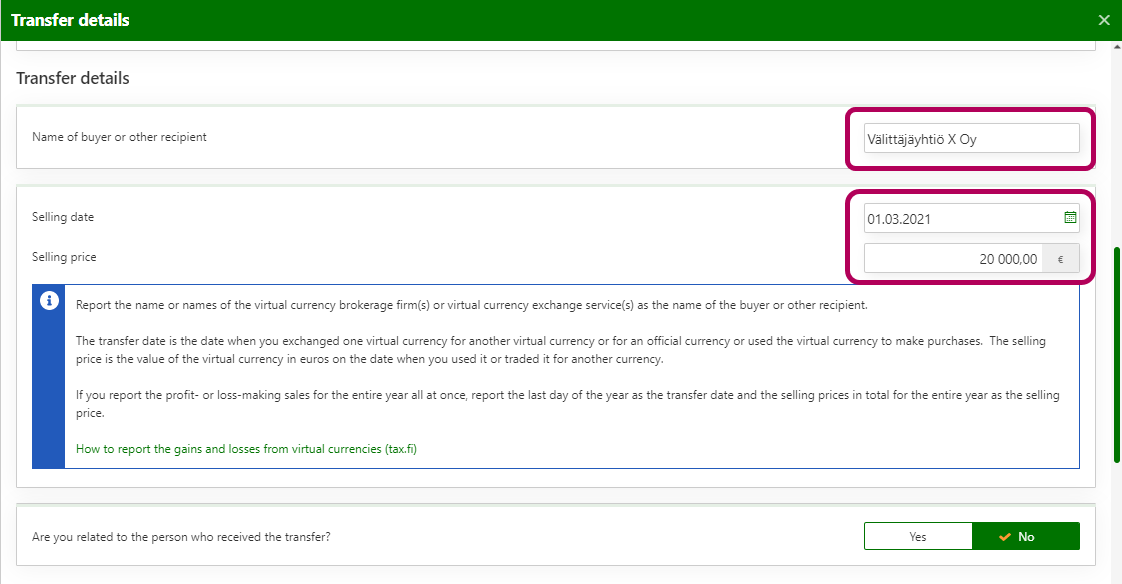Click the 'Are you related' question text

pyautogui.click(x=181, y=537)
